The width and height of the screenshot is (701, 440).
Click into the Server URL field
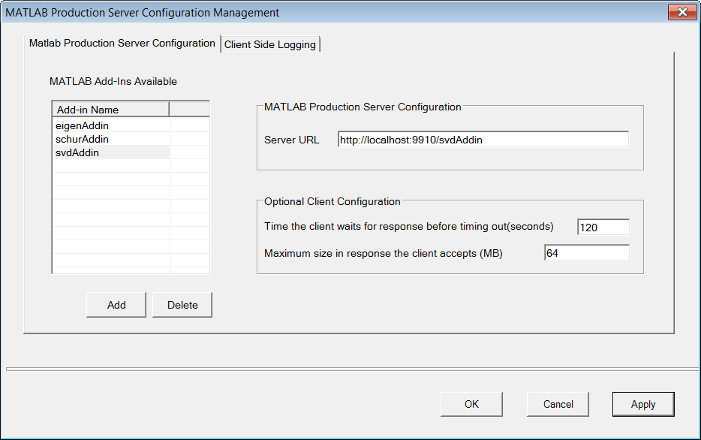(483, 140)
